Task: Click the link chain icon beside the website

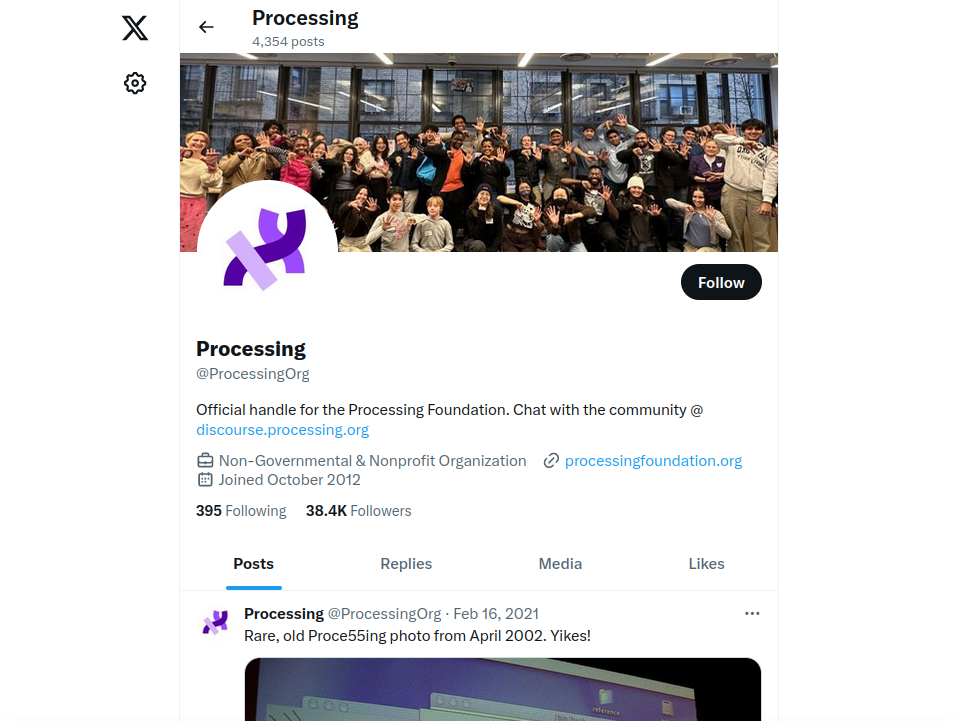Action: pyautogui.click(x=551, y=460)
